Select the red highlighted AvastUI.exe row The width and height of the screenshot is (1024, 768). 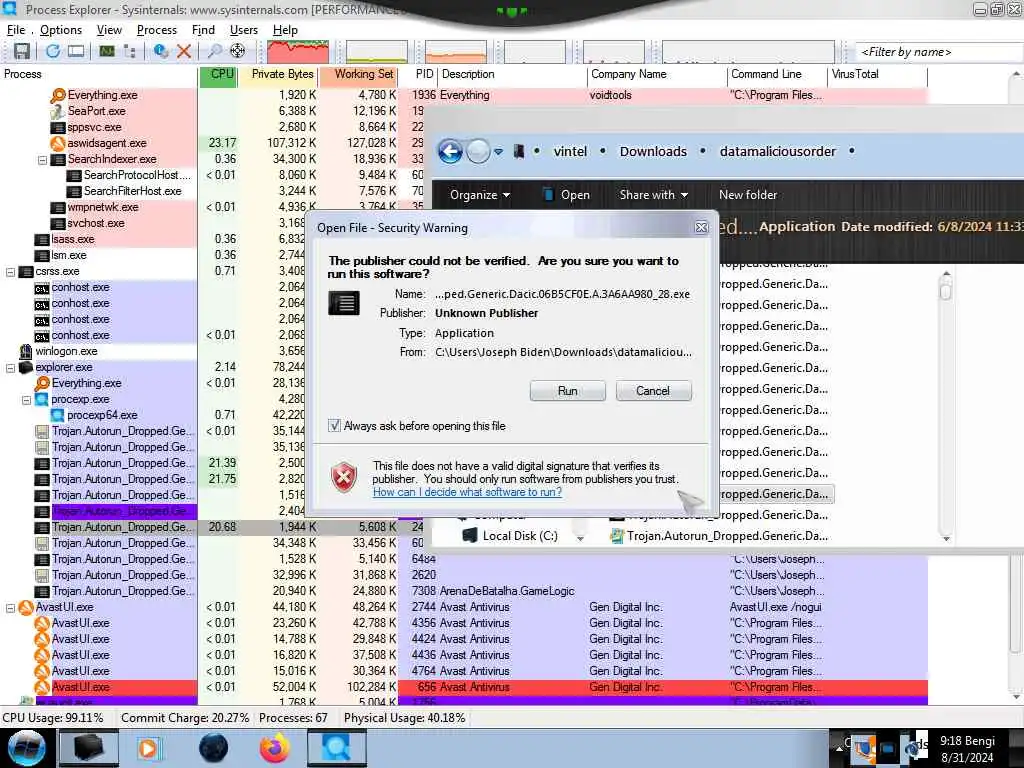(x=464, y=687)
